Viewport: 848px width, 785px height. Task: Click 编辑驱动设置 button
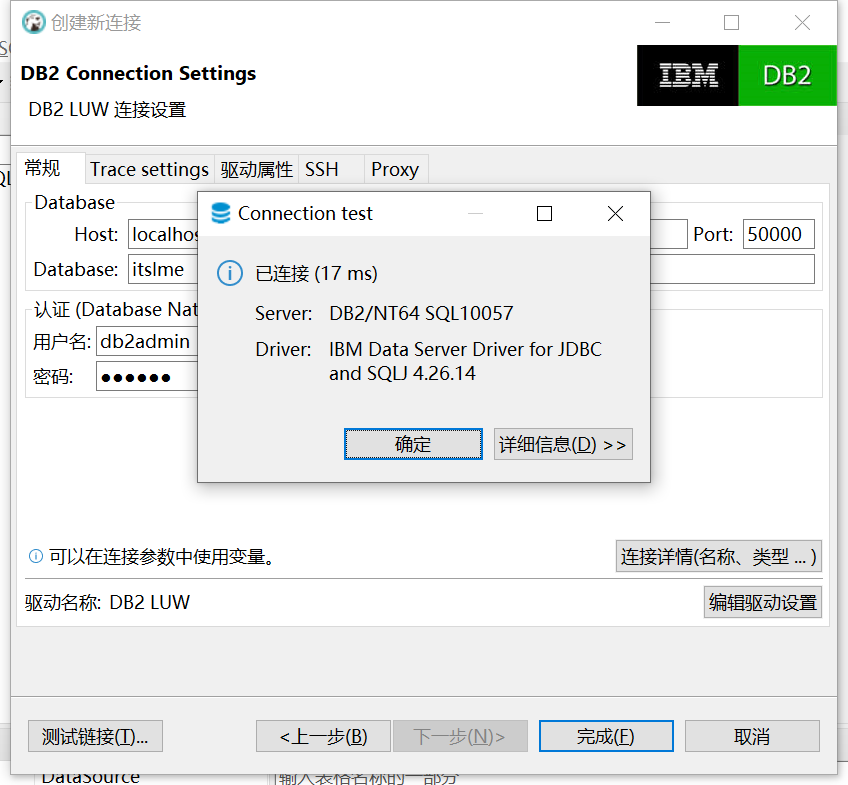tap(763, 602)
